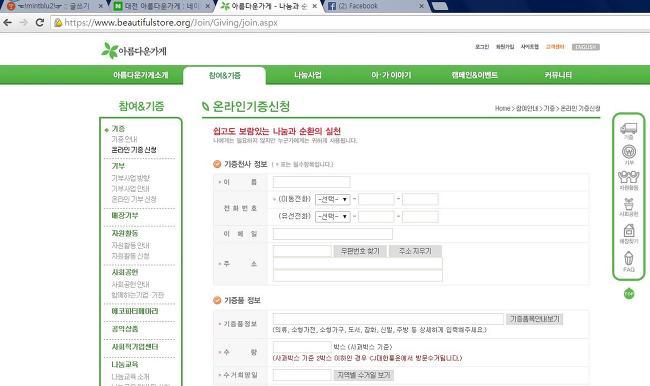650x386 pixels.
Task: Open 커뮤니티 main menu
Action: pyautogui.click(x=558, y=75)
